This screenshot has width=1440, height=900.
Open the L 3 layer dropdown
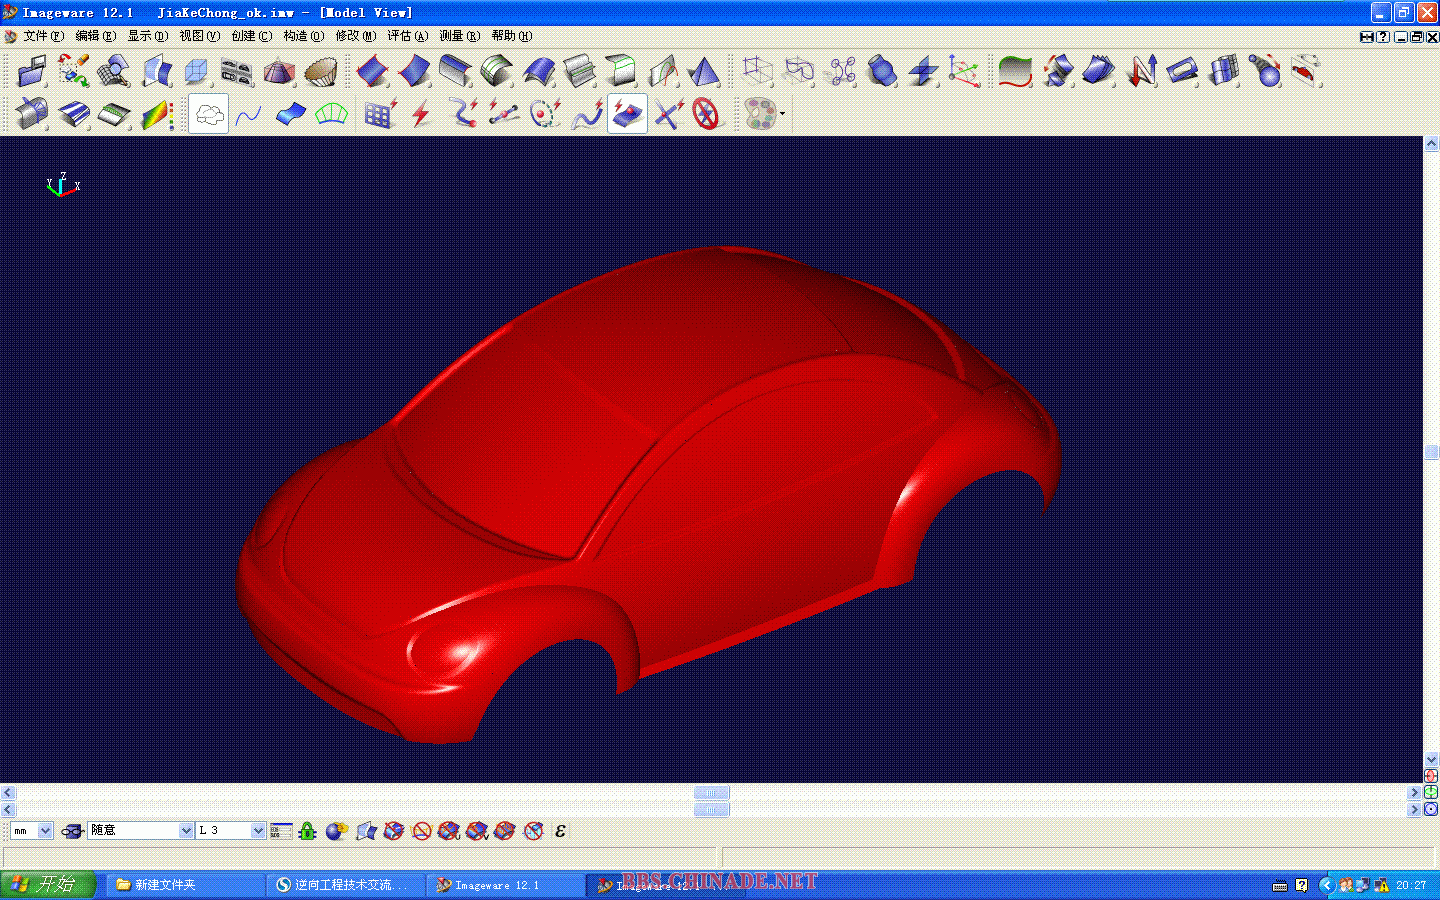(257, 831)
